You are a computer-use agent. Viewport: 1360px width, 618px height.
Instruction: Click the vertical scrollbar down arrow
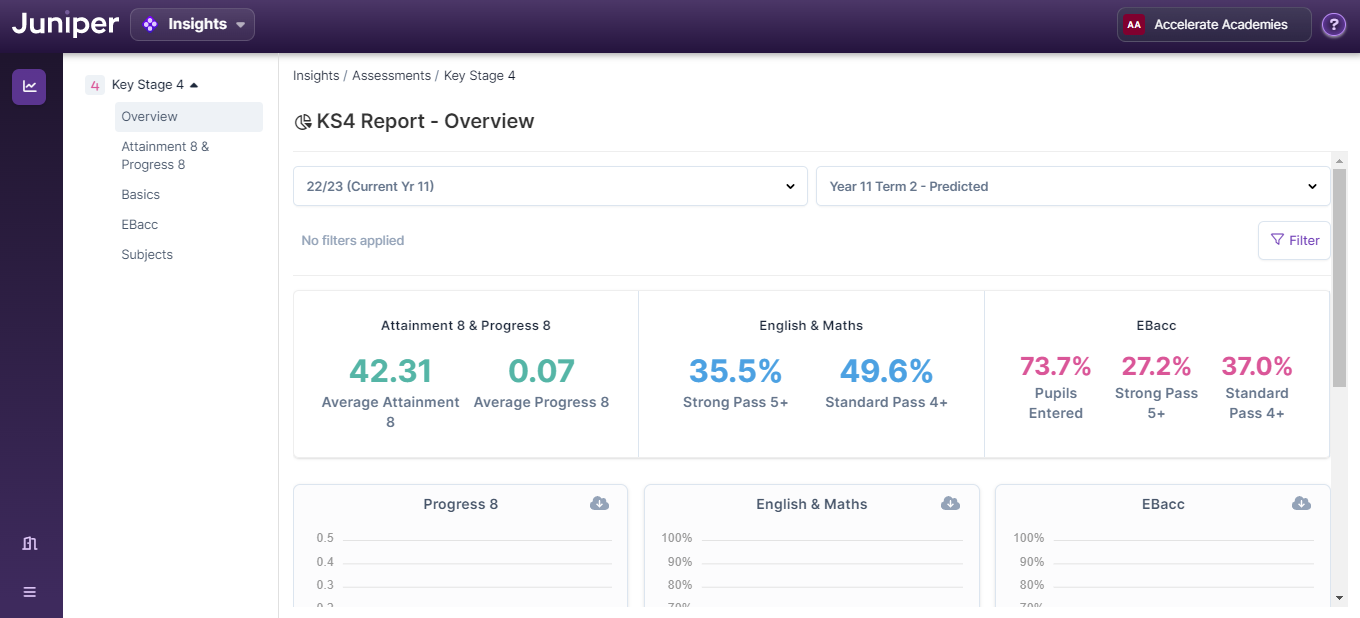click(x=1339, y=597)
